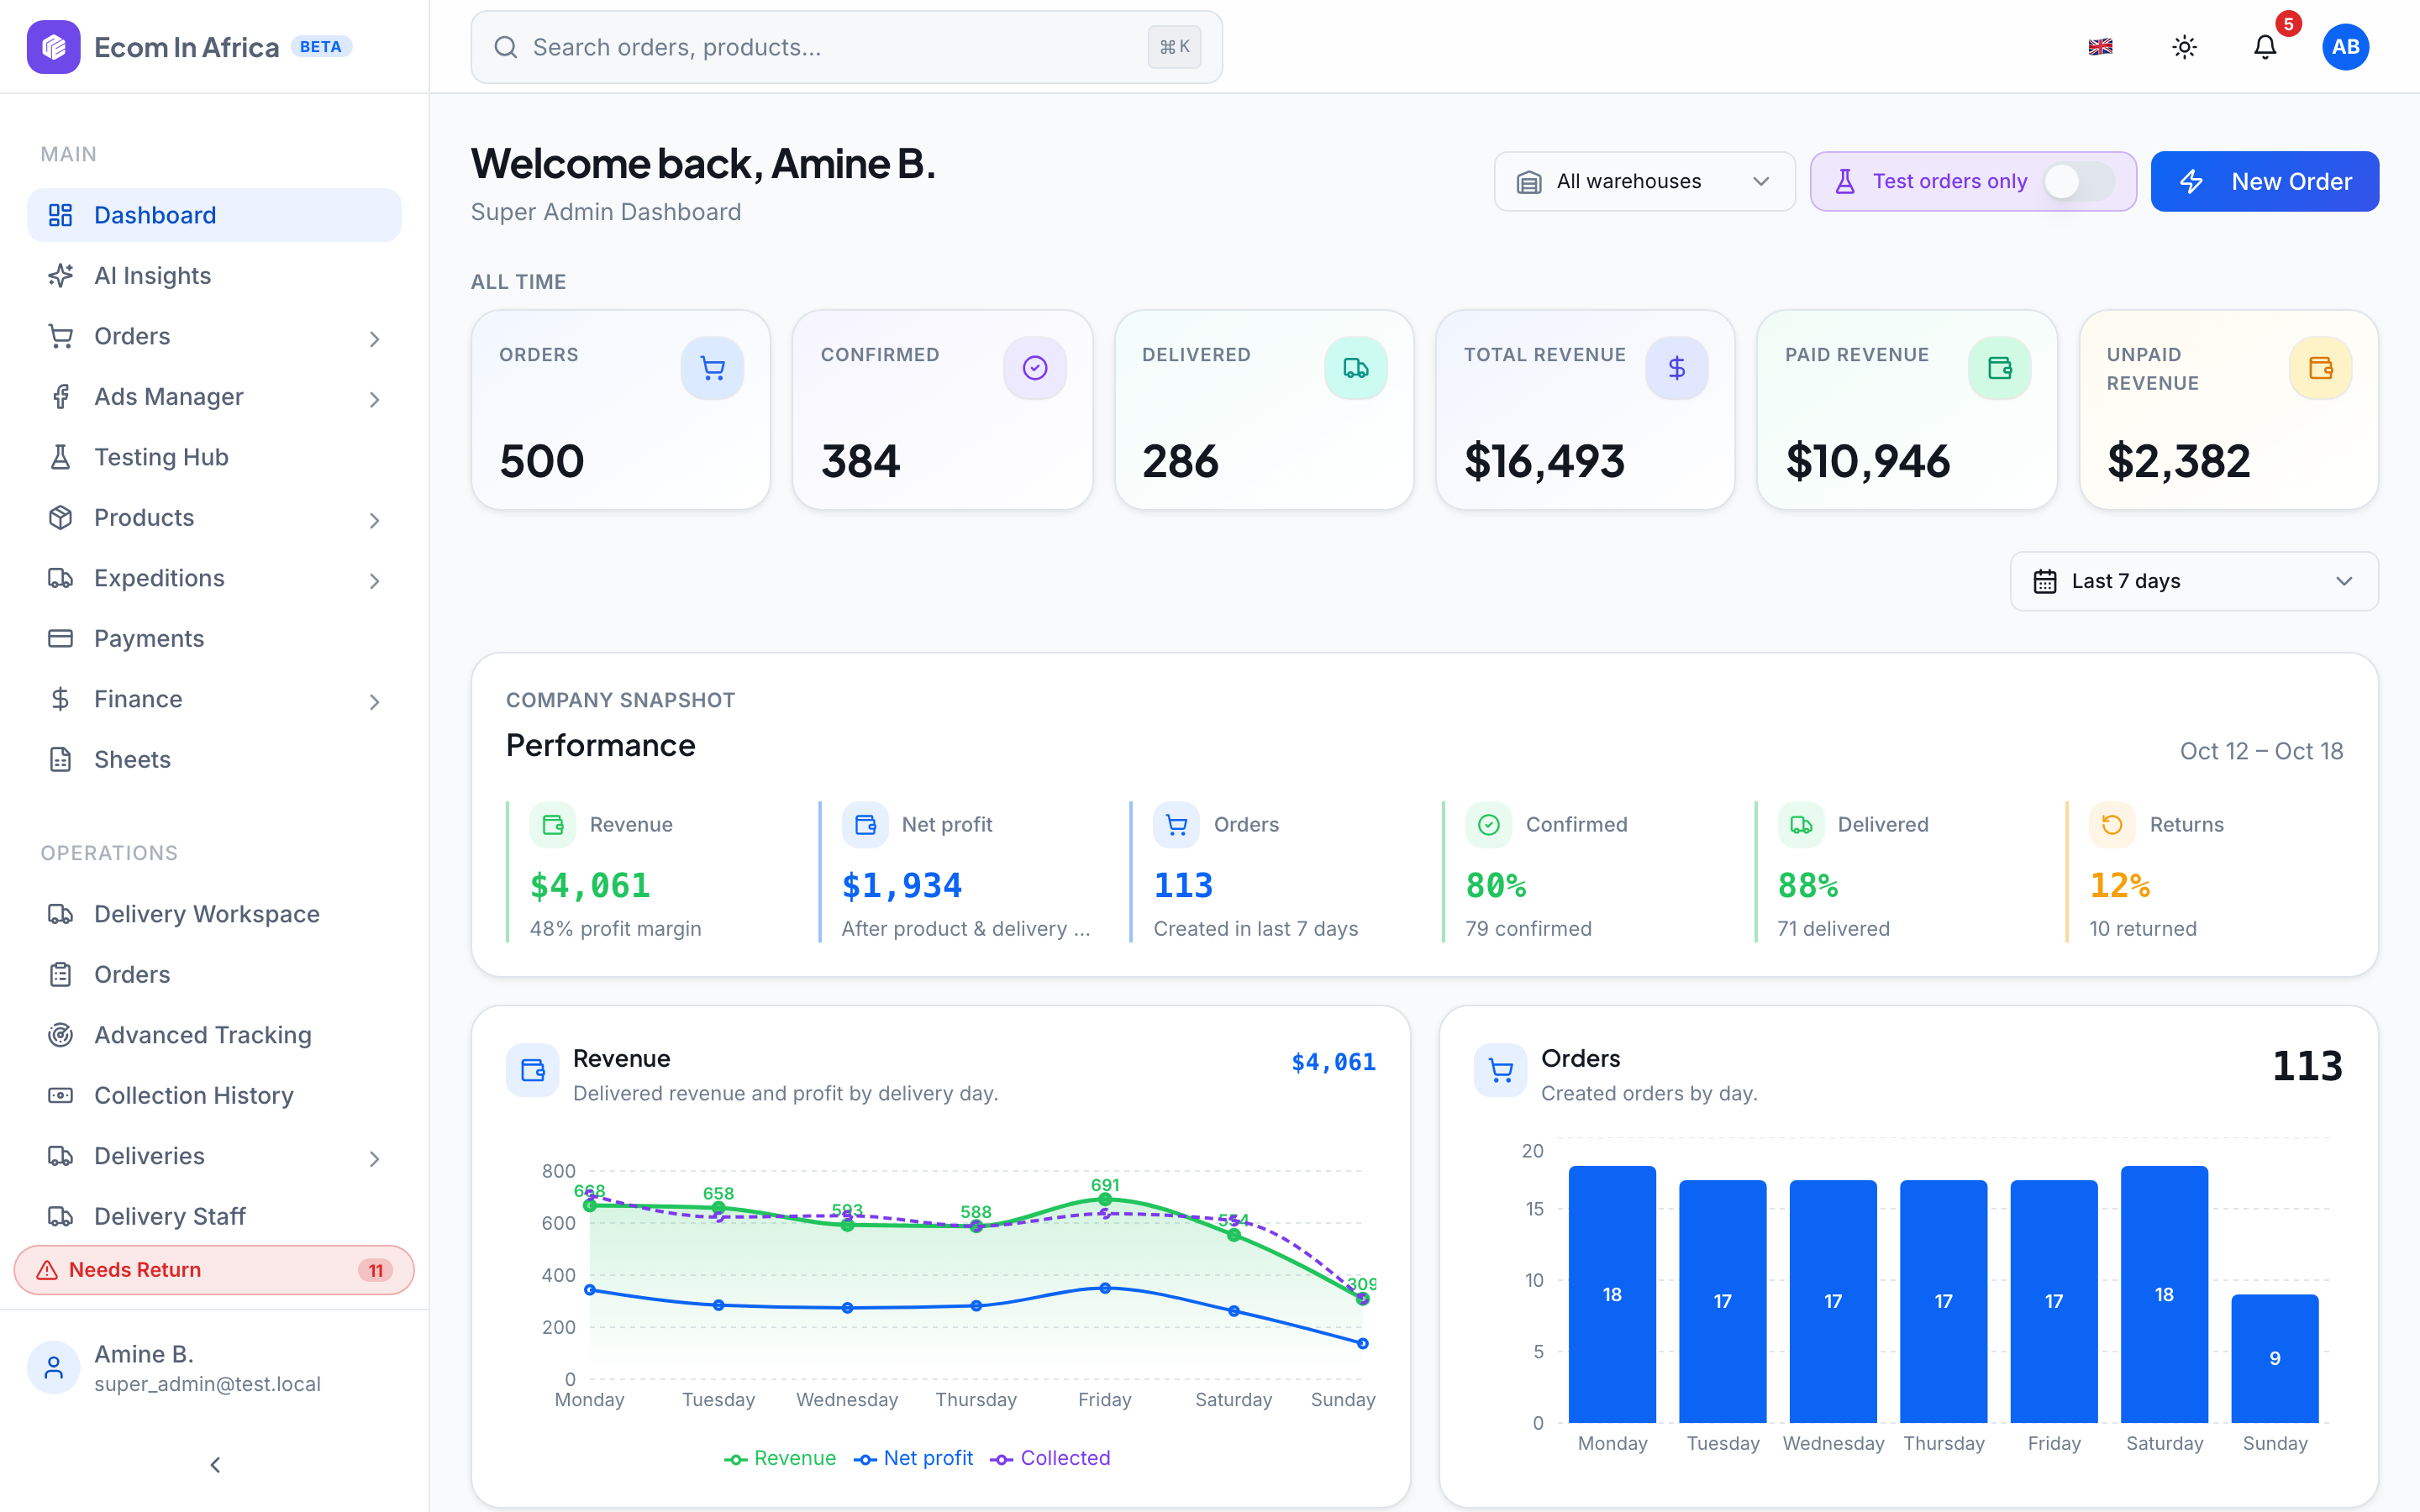Click the Net profit wallet icon

(865, 825)
